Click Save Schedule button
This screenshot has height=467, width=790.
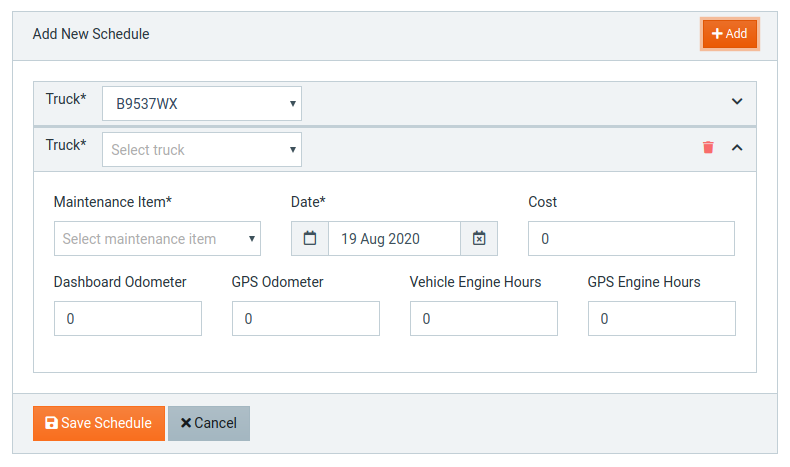tap(99, 423)
